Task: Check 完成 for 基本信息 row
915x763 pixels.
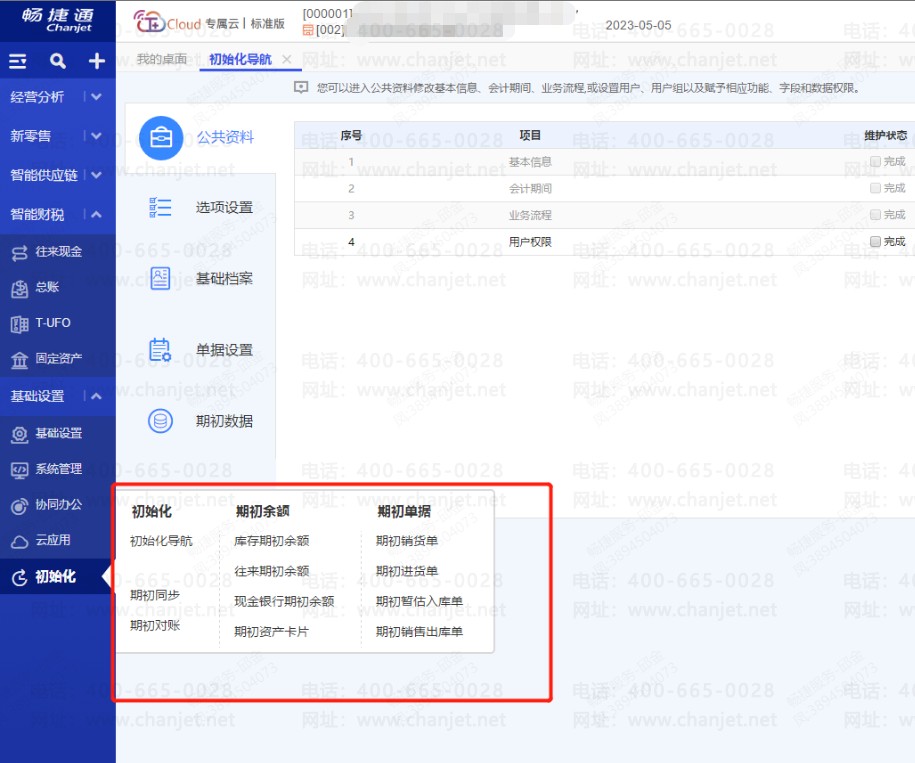Action: pos(875,161)
